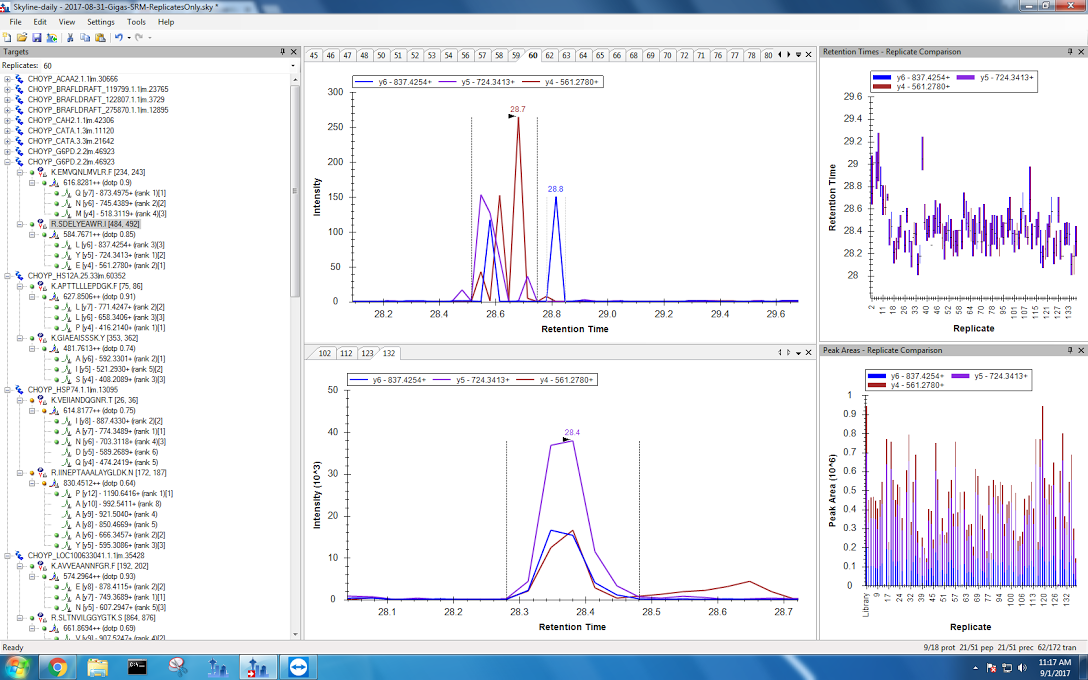Click the y5 - 724.3413+ legend entry in Retention Times
Image resolution: width=1088 pixels, height=680 pixels.
[x=994, y=76]
